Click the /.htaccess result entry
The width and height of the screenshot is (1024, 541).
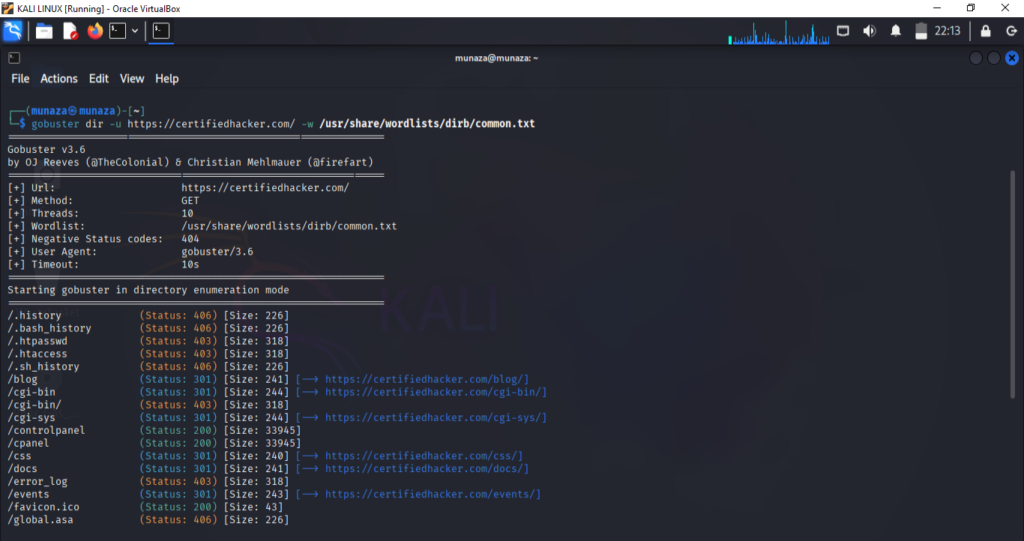coord(37,353)
